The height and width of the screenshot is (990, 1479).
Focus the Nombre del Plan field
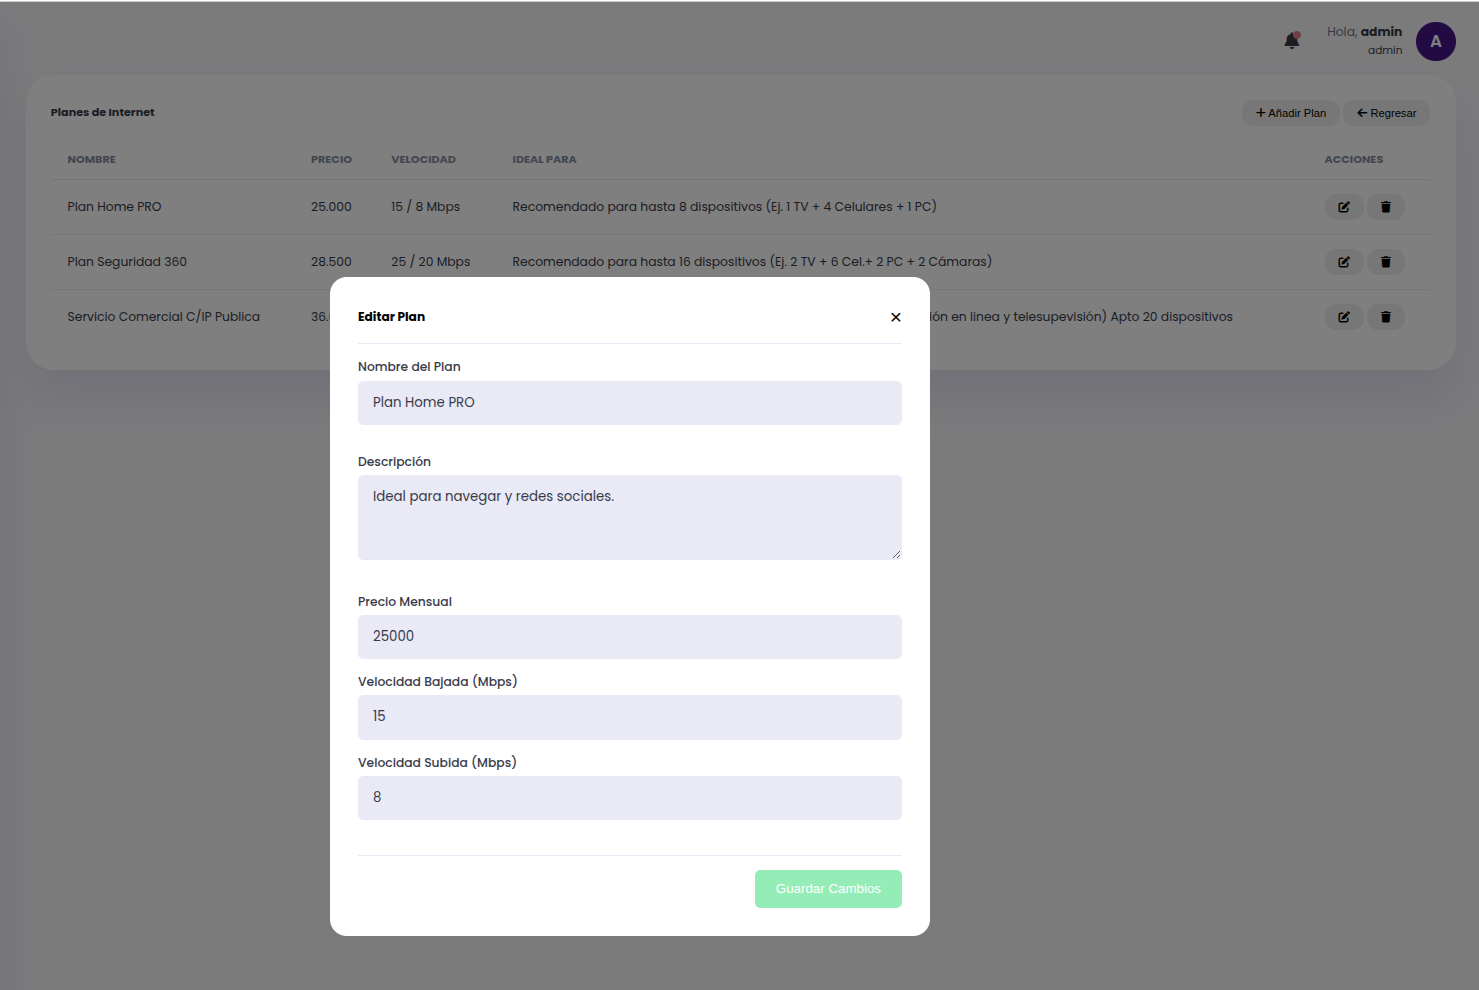[630, 403]
